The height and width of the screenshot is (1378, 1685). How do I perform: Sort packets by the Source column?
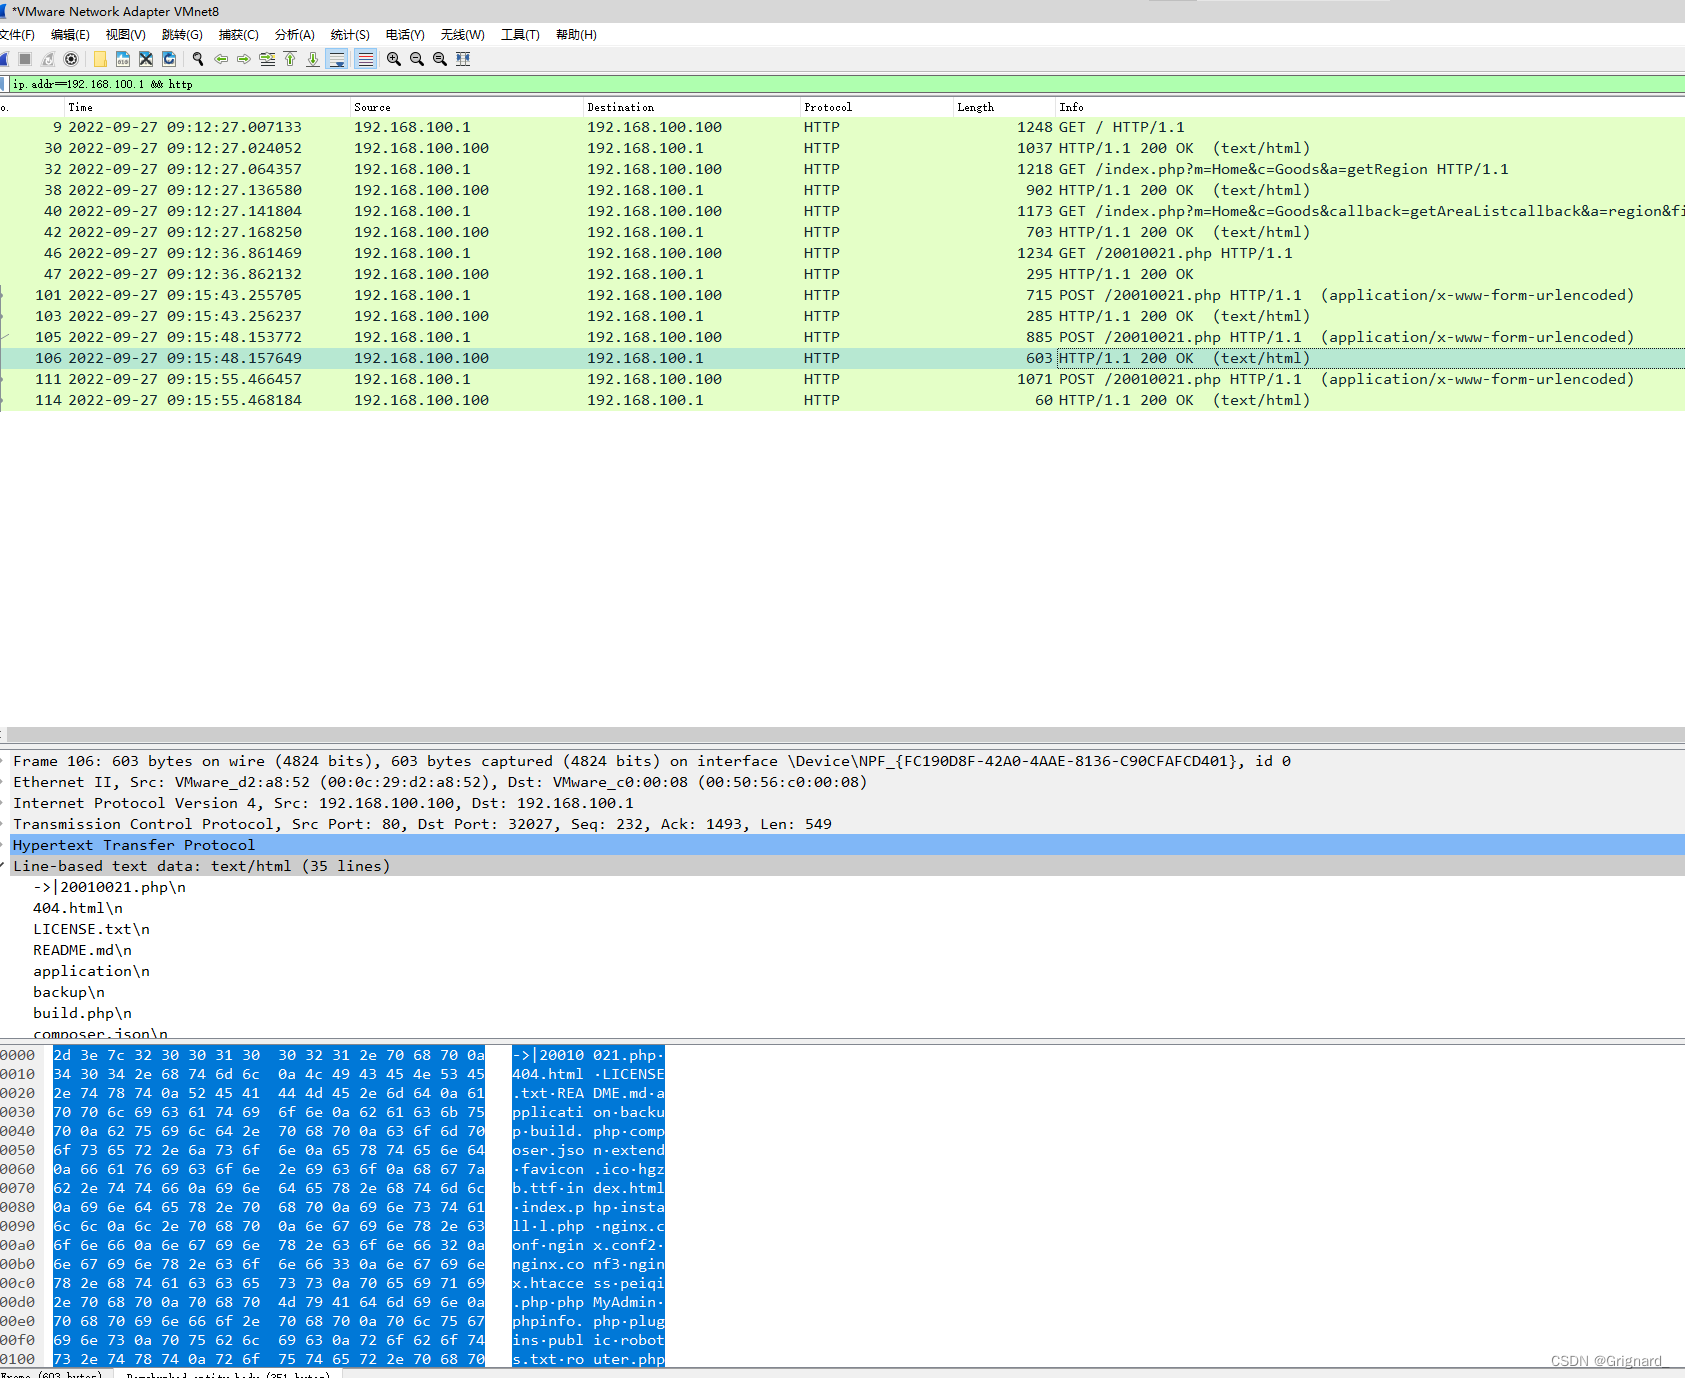[466, 107]
